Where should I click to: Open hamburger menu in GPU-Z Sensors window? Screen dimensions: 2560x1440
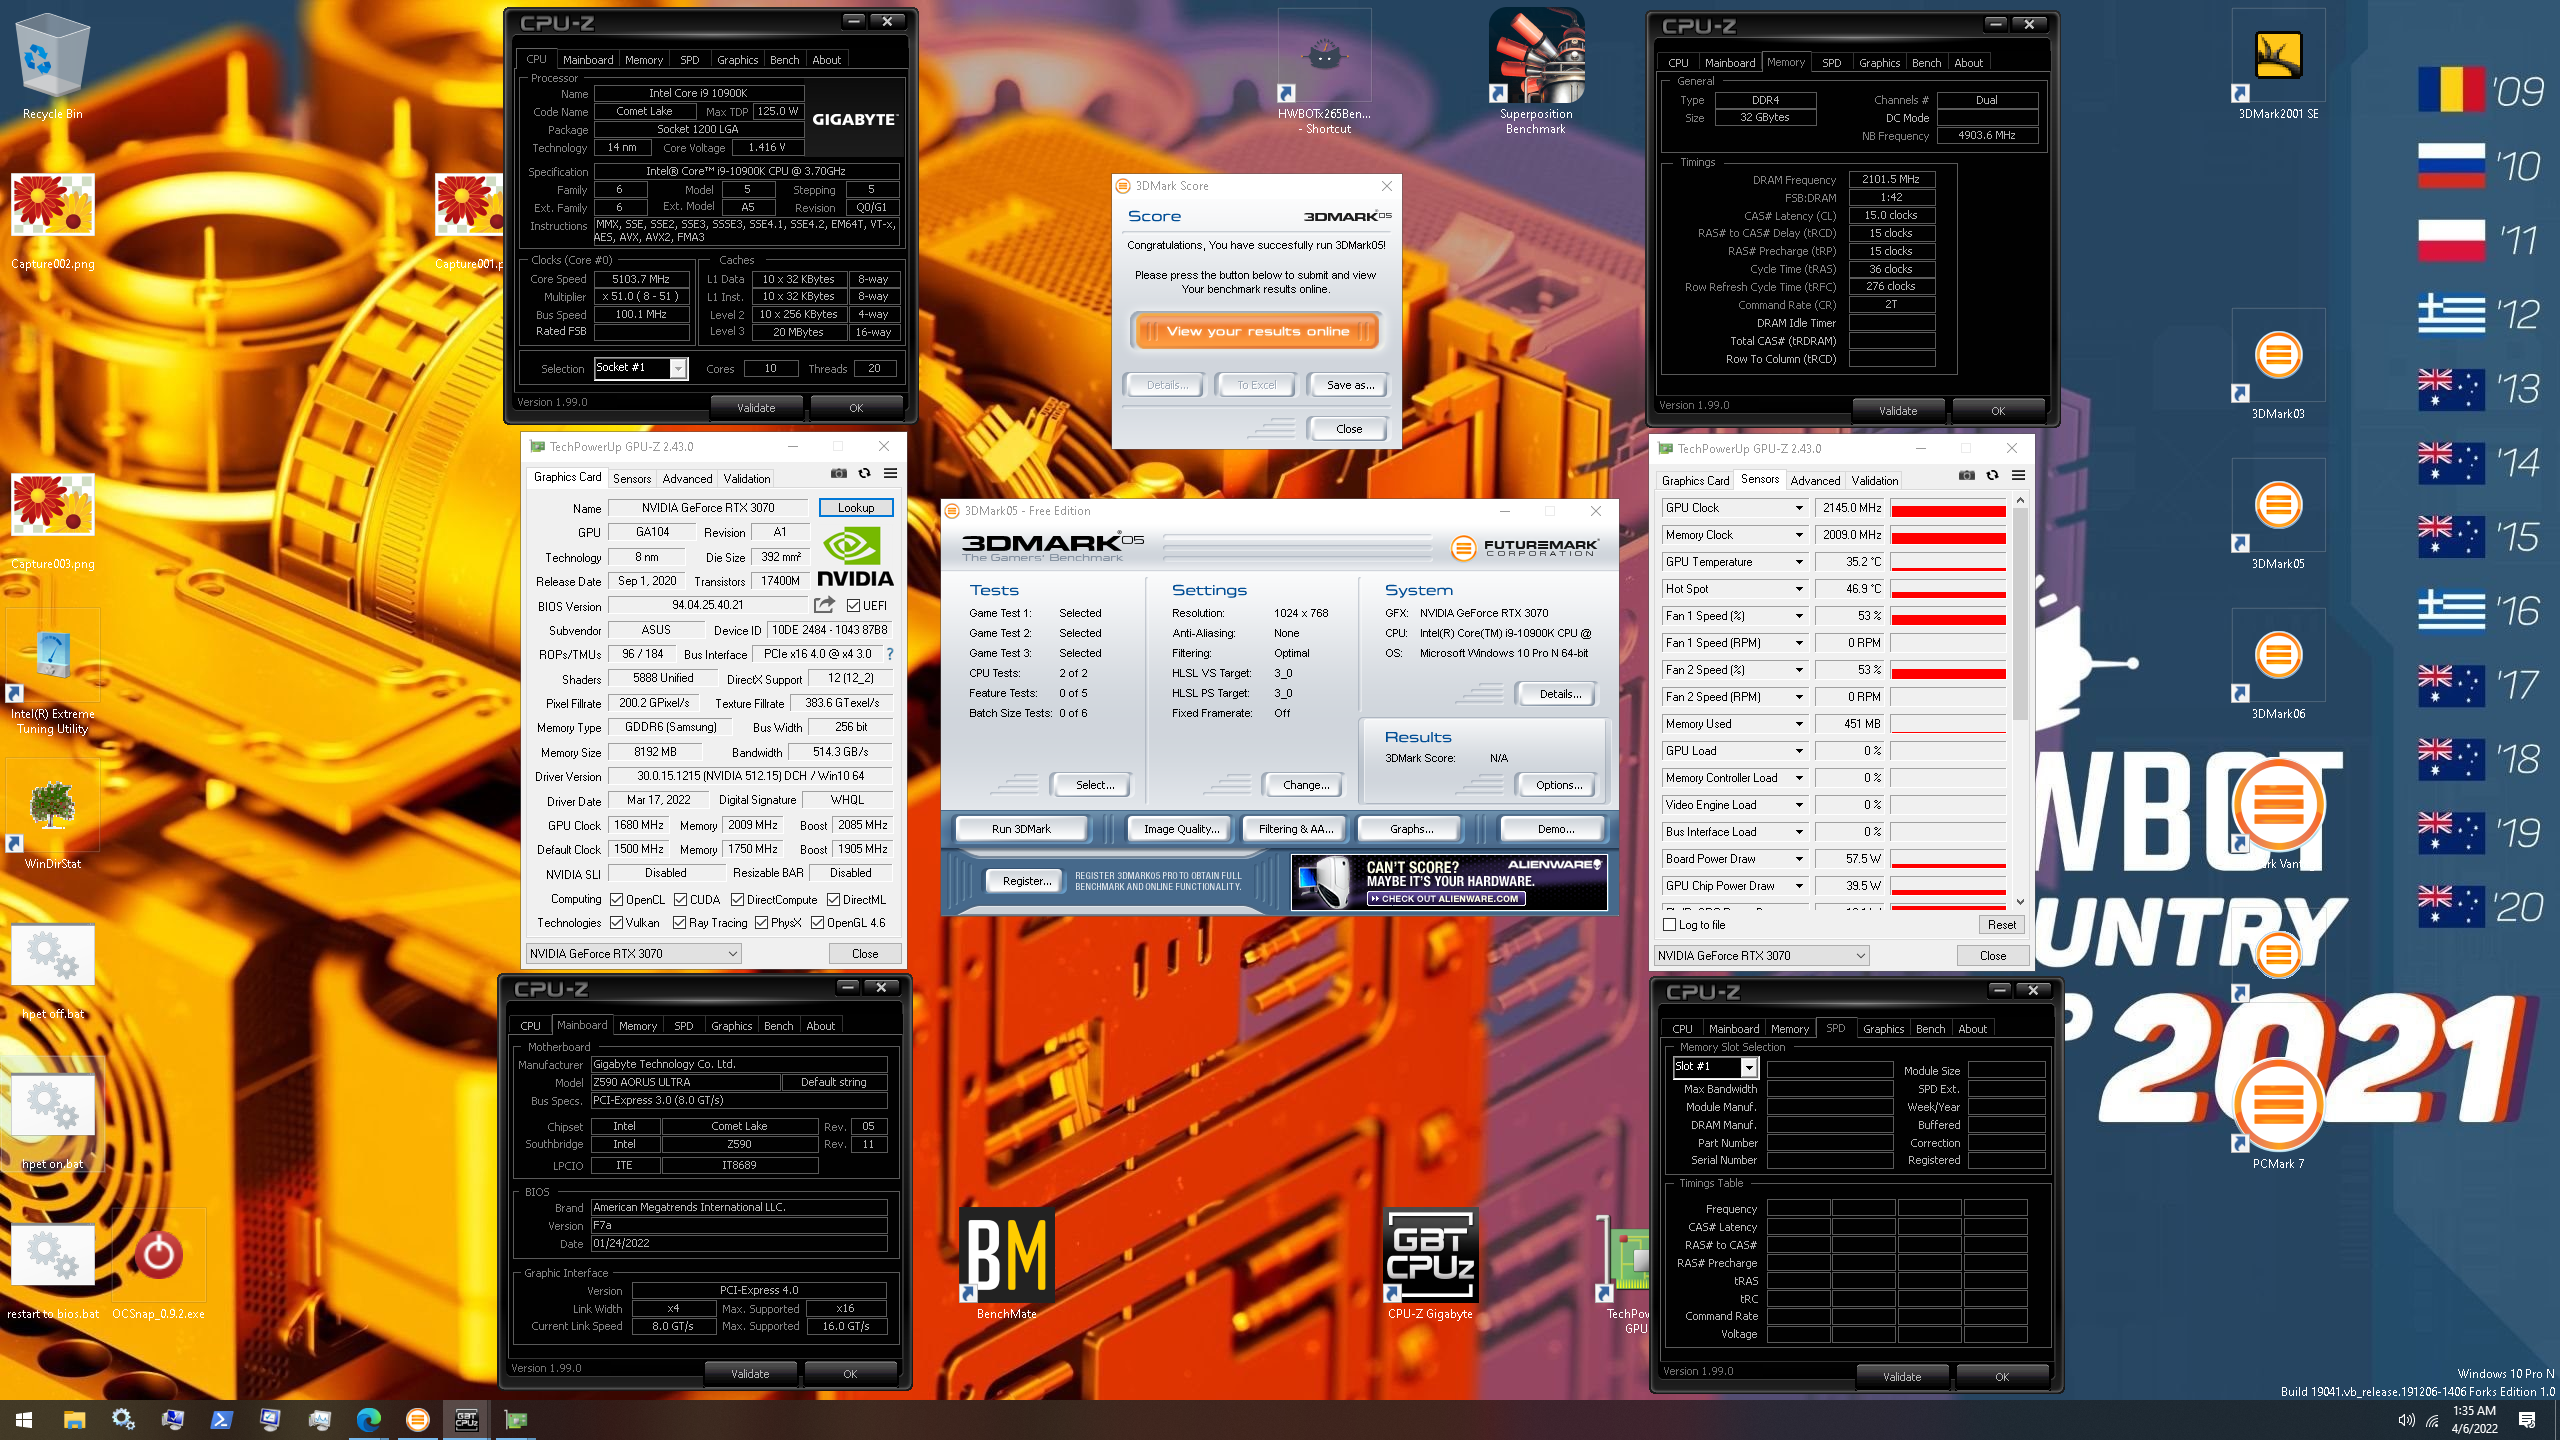click(x=2018, y=476)
